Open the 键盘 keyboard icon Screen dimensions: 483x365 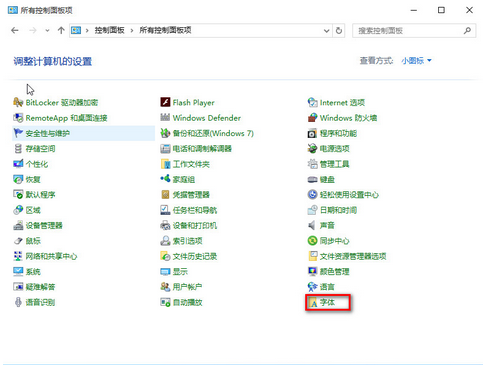click(x=312, y=179)
